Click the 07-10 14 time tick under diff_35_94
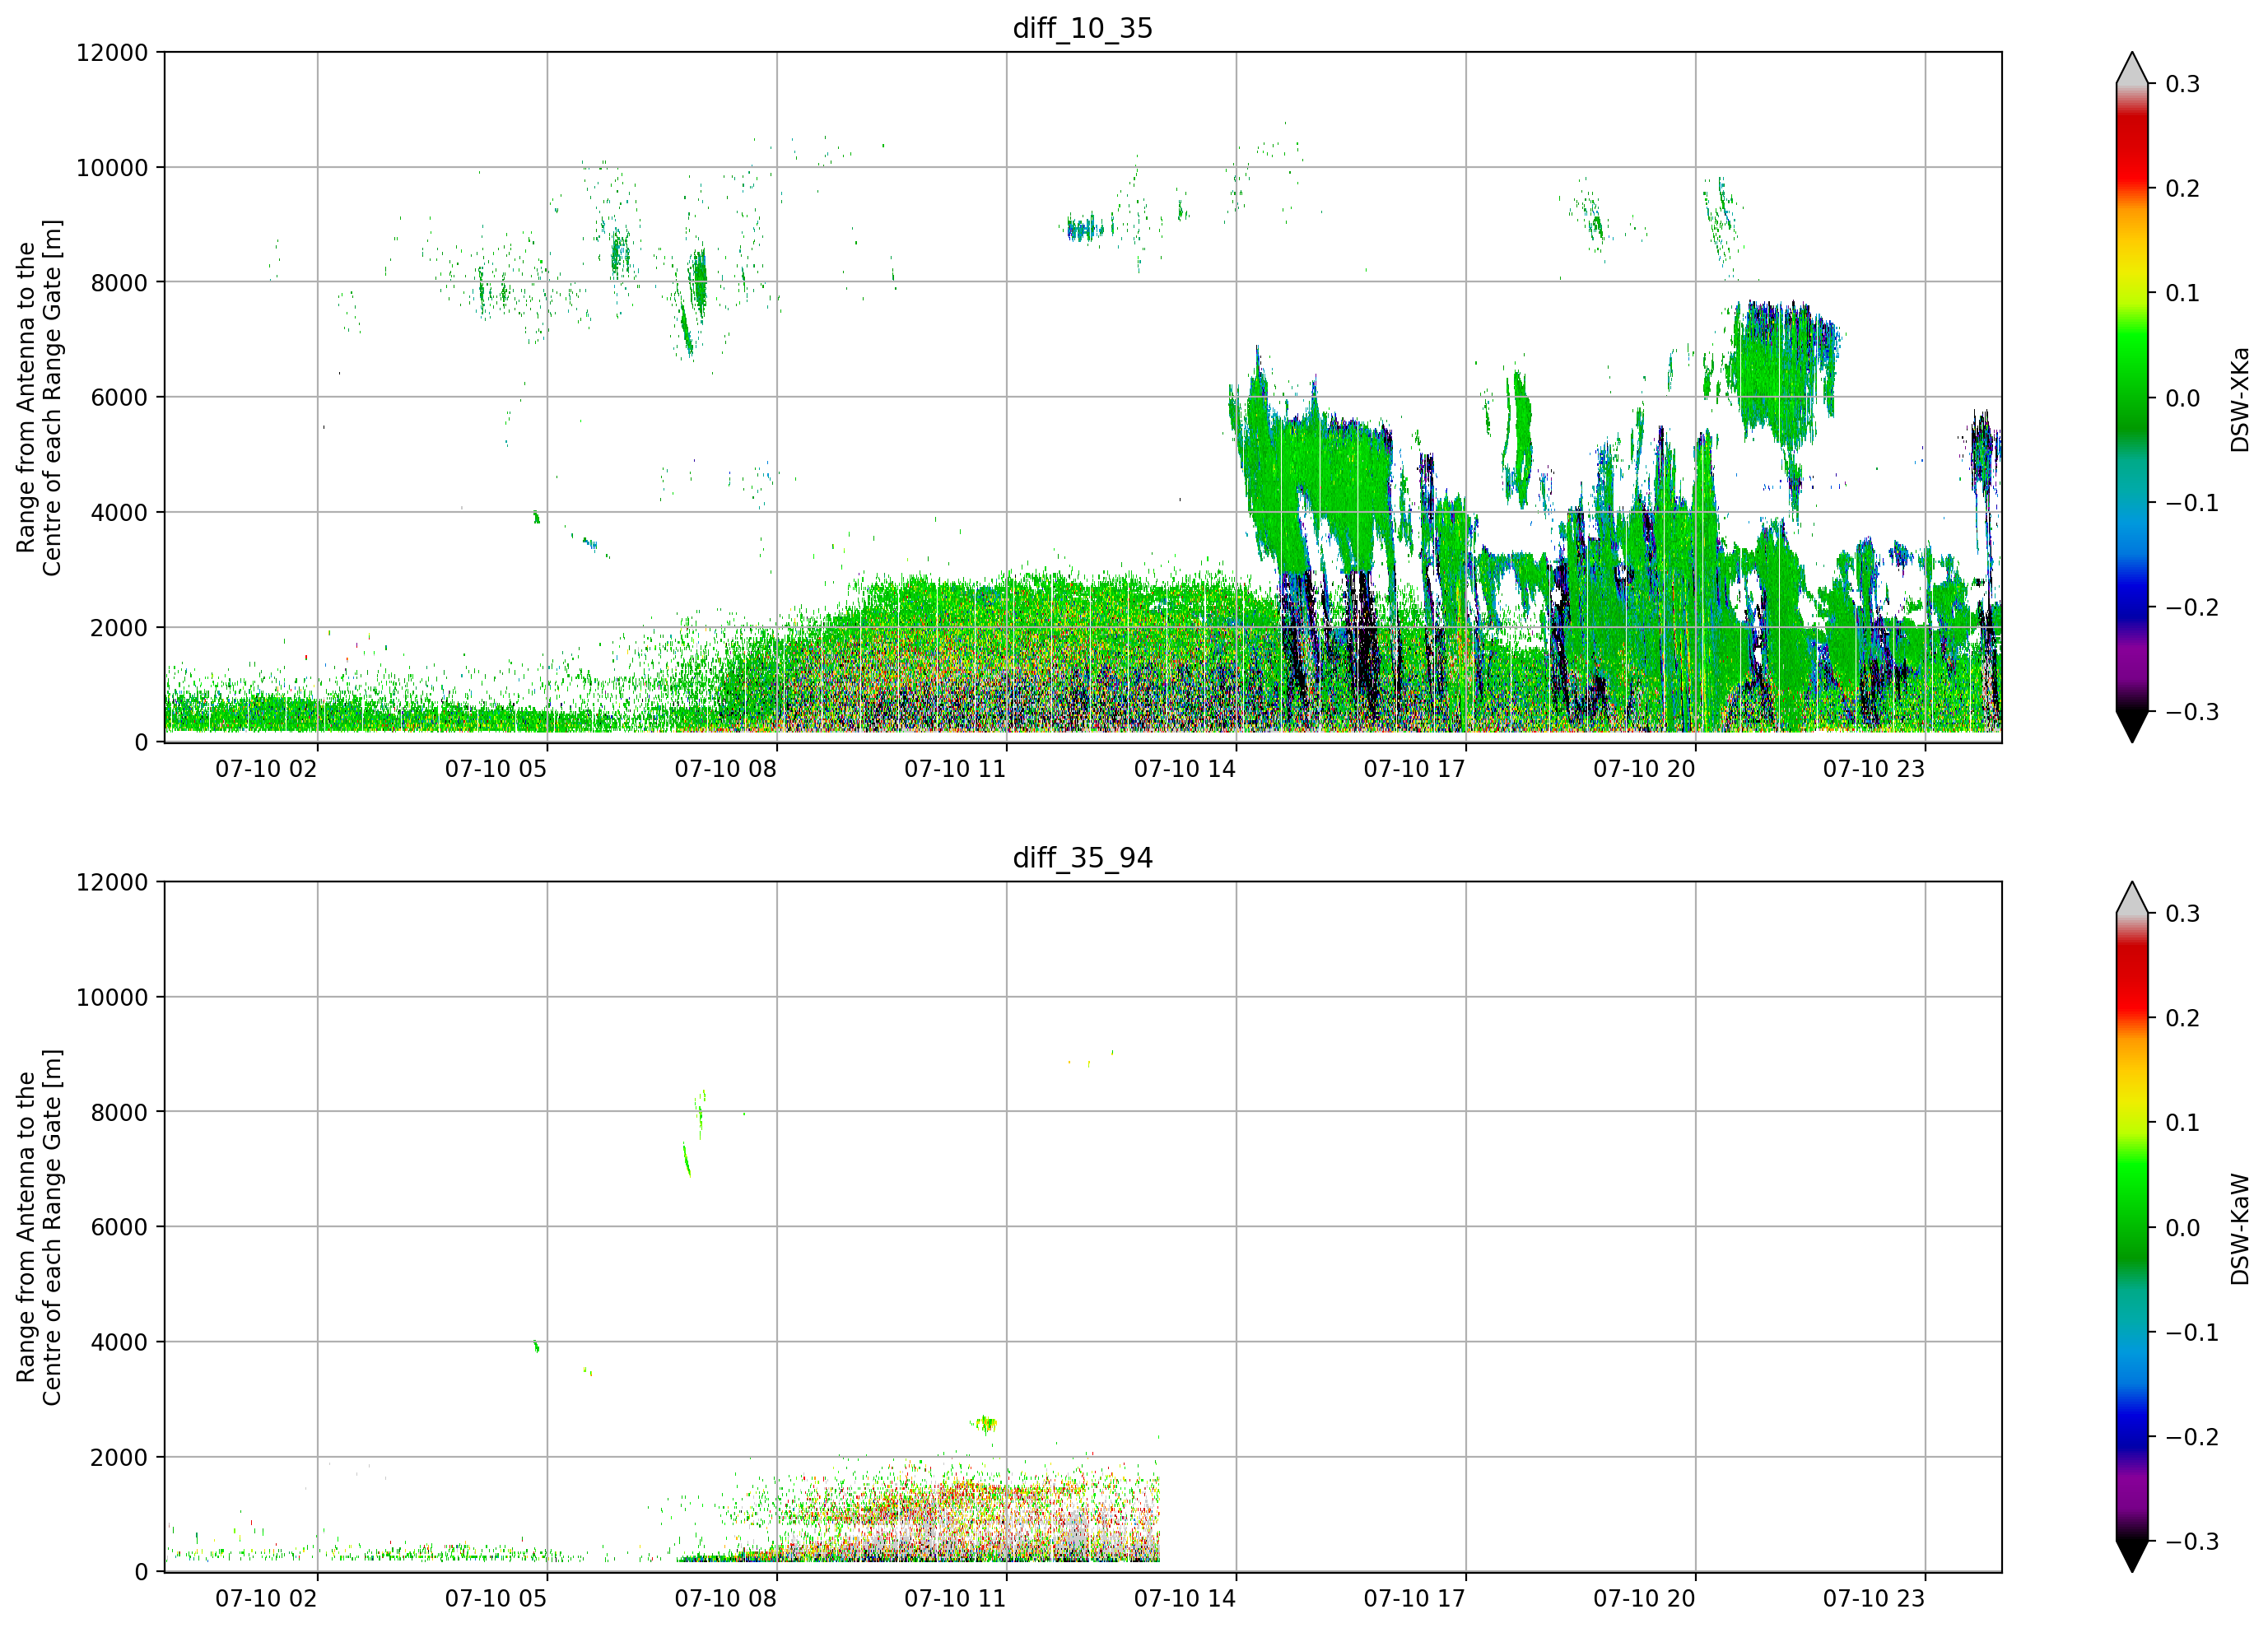This screenshot has width=2268, height=1628. coord(1185,1599)
